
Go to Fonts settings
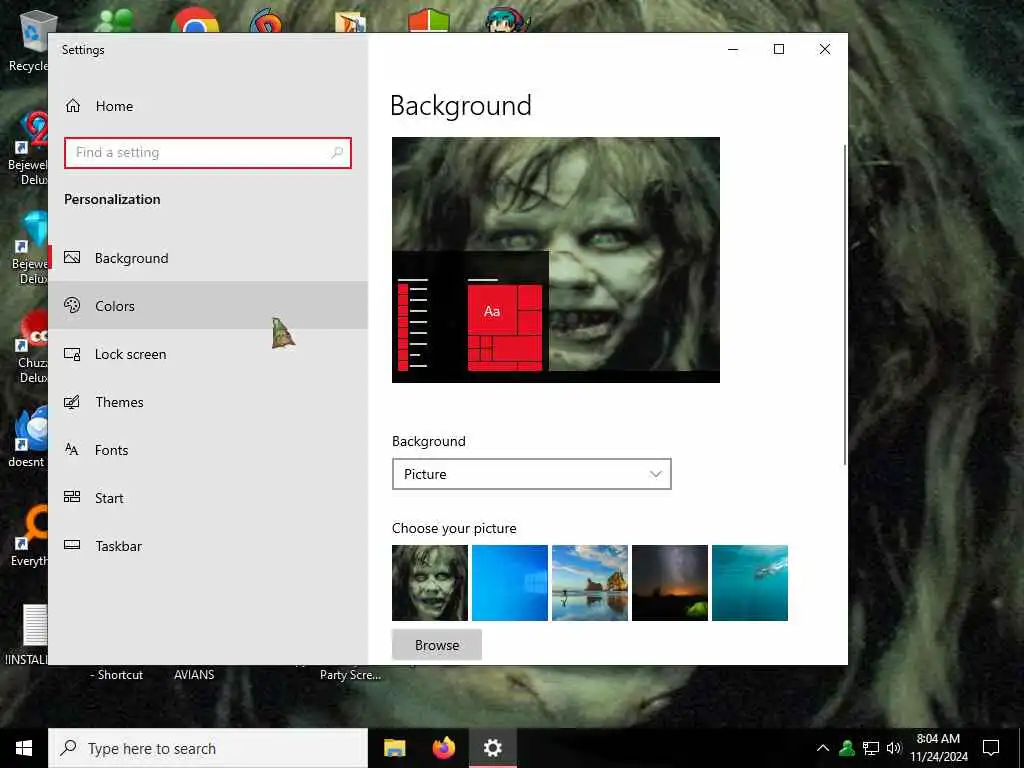208,450
